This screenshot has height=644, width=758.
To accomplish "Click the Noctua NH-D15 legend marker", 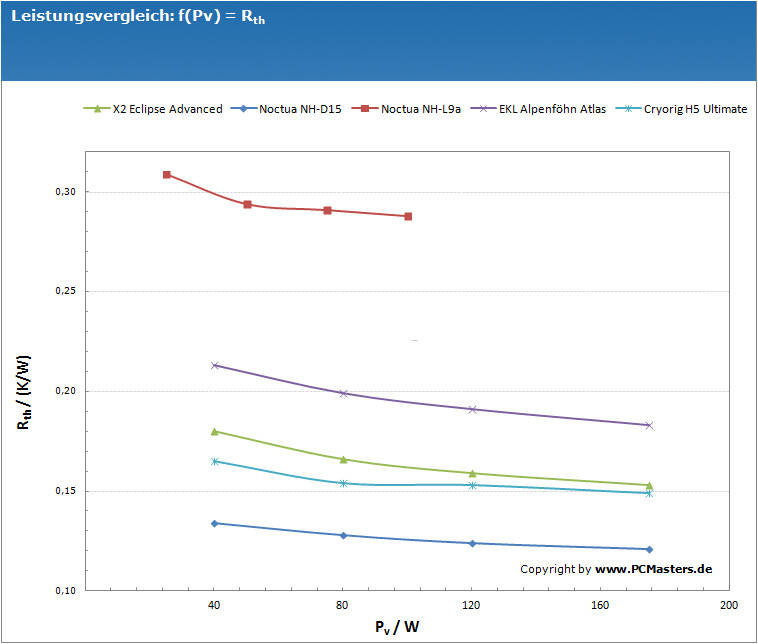I will pos(244,109).
